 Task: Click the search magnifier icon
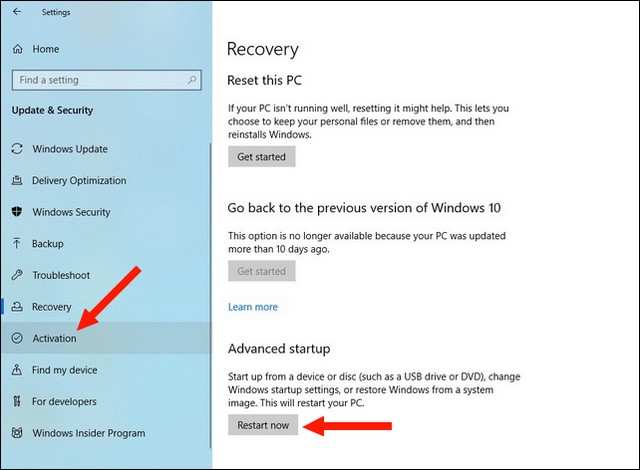click(192, 80)
